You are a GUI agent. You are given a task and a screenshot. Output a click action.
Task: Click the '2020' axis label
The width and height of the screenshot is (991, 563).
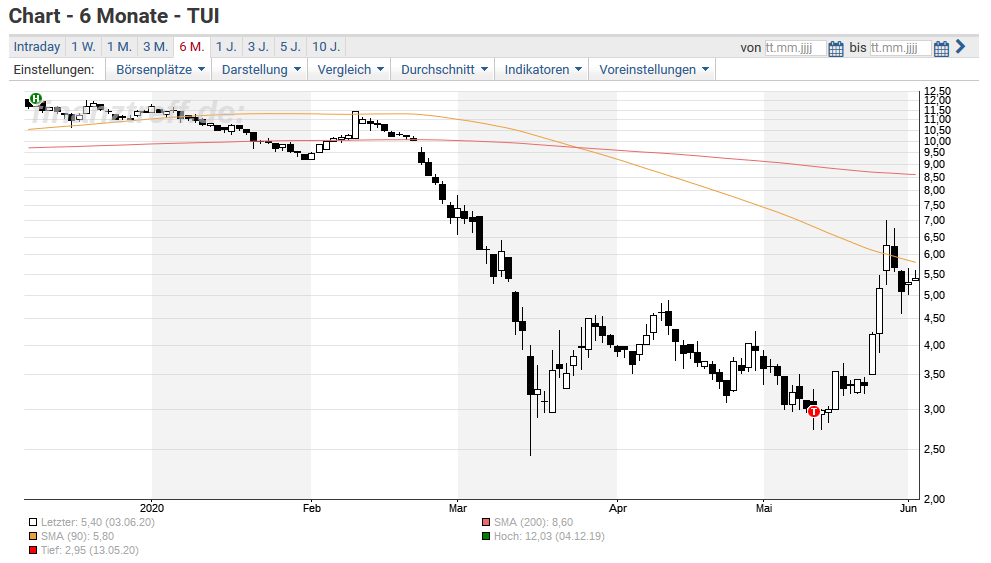(x=152, y=508)
